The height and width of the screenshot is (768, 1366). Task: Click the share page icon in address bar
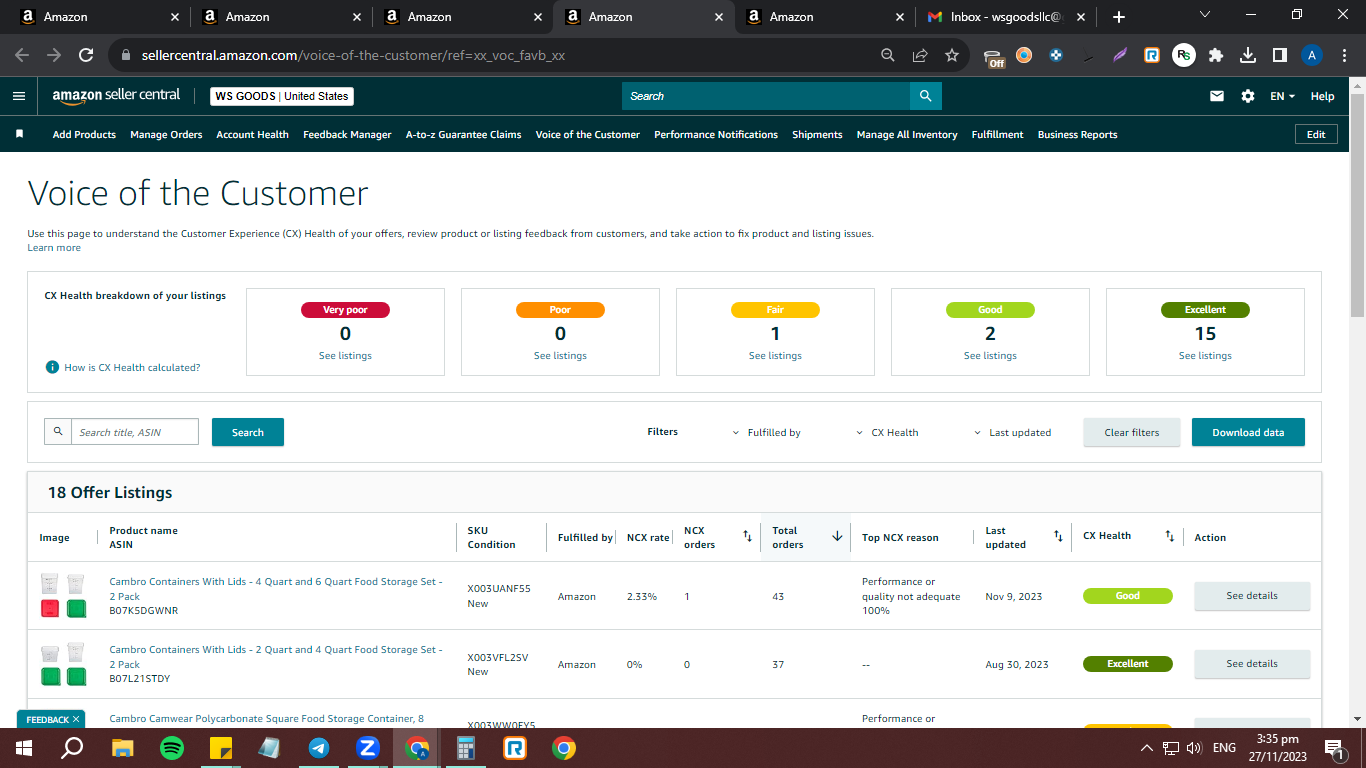coord(920,56)
